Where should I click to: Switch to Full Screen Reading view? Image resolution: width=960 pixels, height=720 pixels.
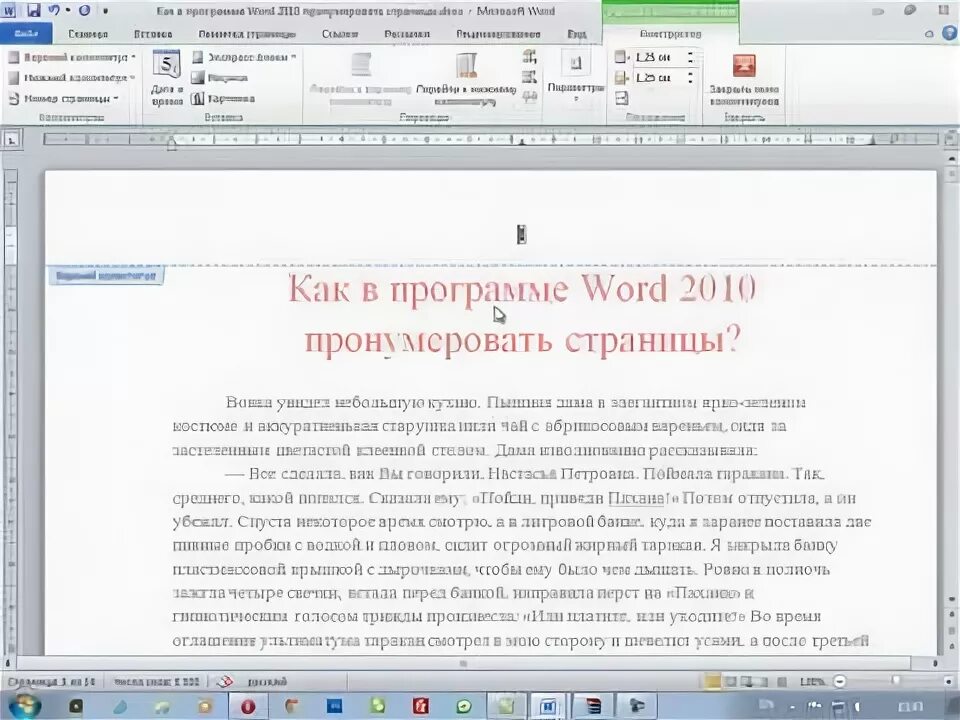[730, 681]
